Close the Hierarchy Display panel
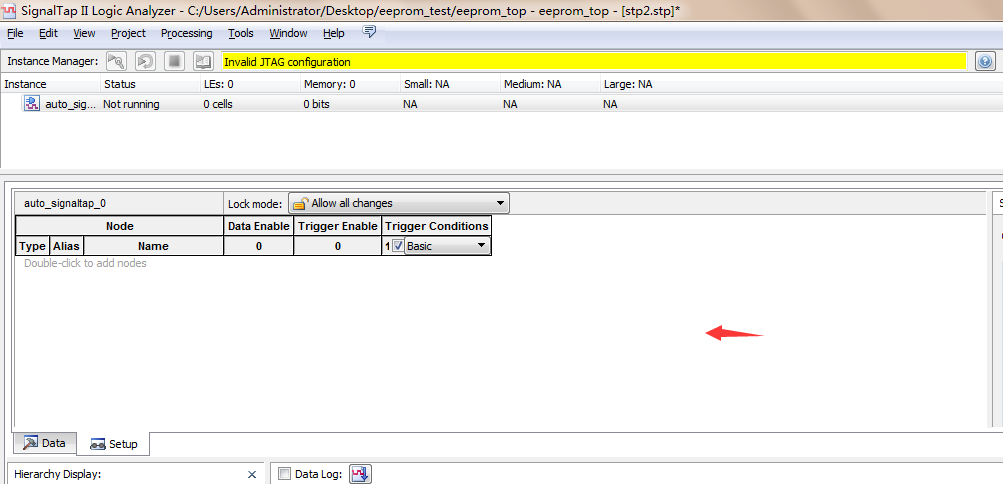1003x484 pixels. pos(252,474)
